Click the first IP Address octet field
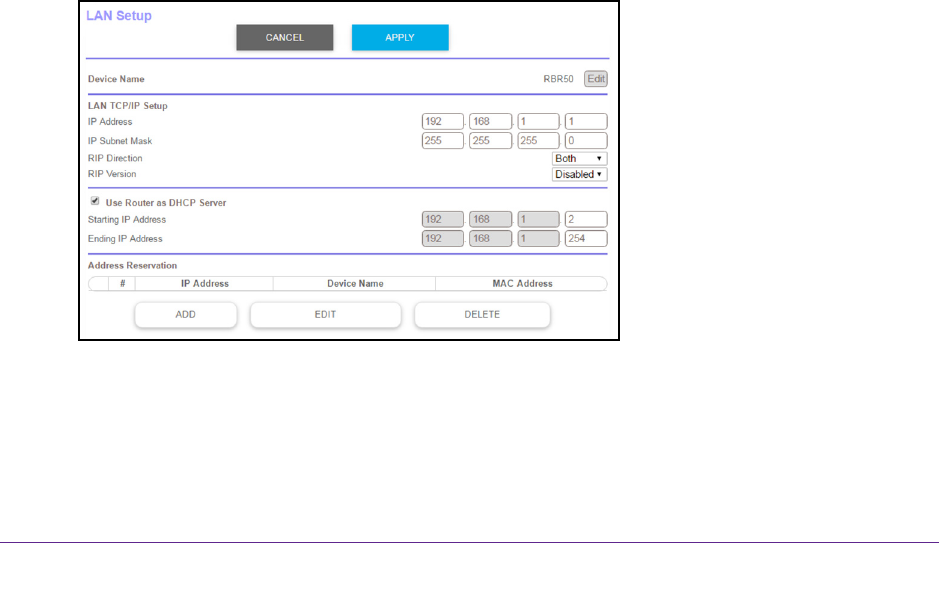 [443, 122]
